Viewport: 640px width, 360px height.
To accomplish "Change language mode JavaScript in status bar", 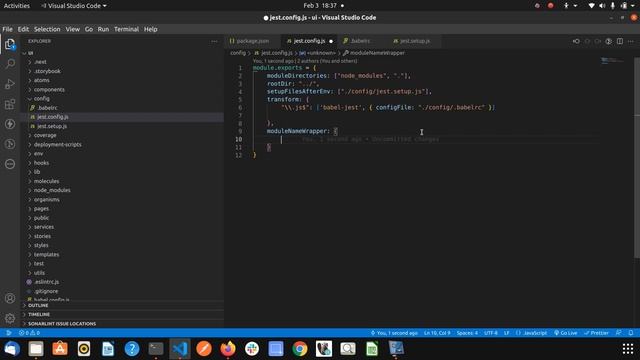I will 531,333.
